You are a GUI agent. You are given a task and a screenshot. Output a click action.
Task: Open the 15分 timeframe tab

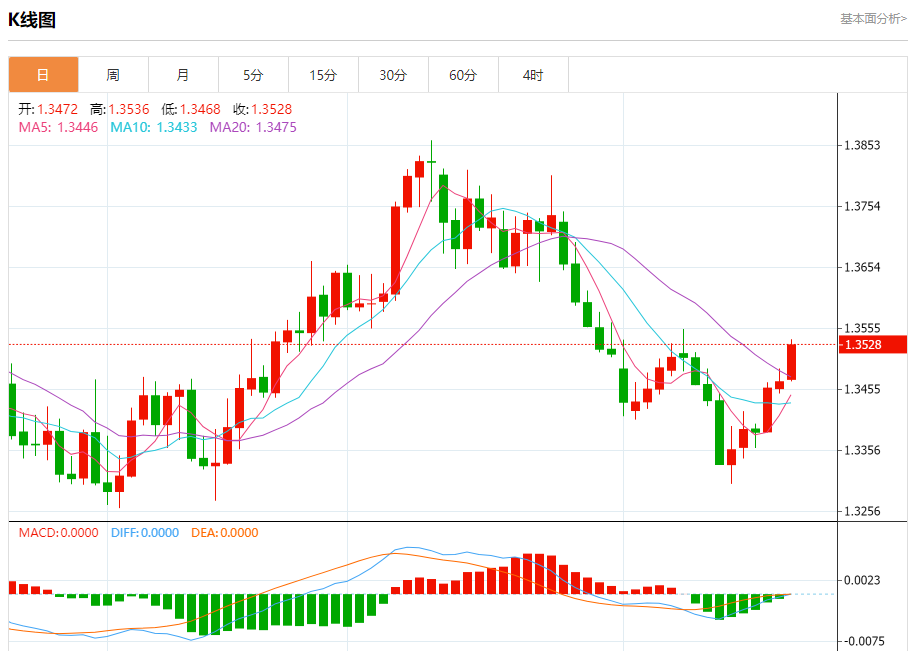pyautogui.click(x=323, y=75)
